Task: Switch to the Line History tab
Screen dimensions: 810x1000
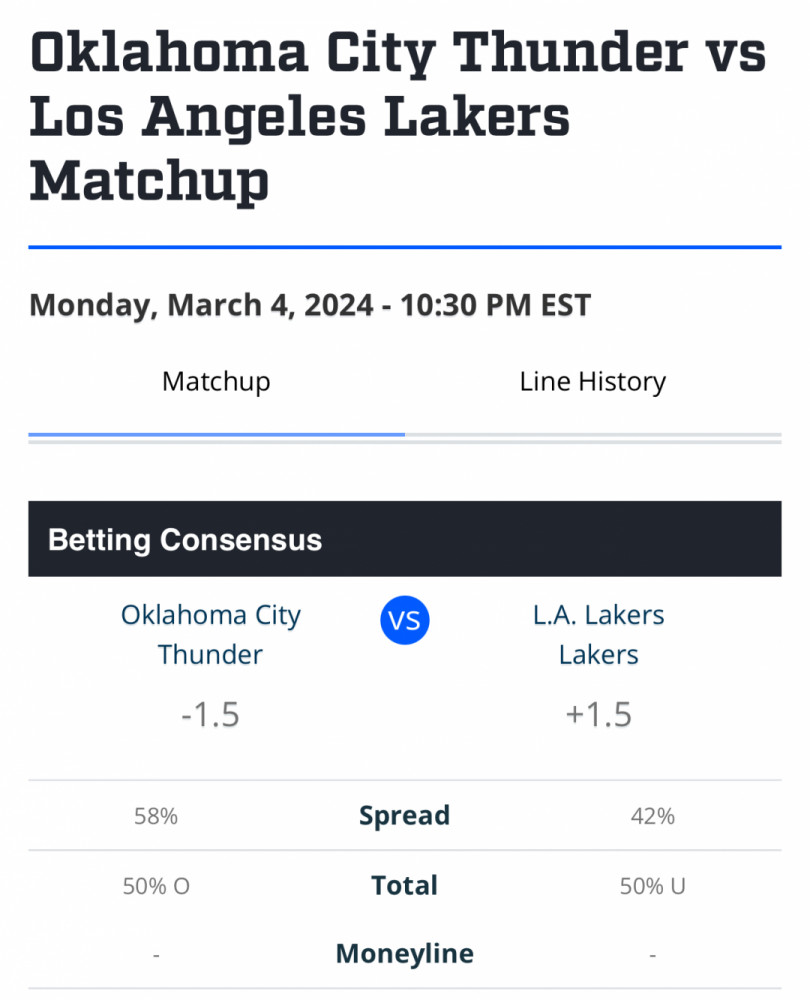Action: (592, 382)
